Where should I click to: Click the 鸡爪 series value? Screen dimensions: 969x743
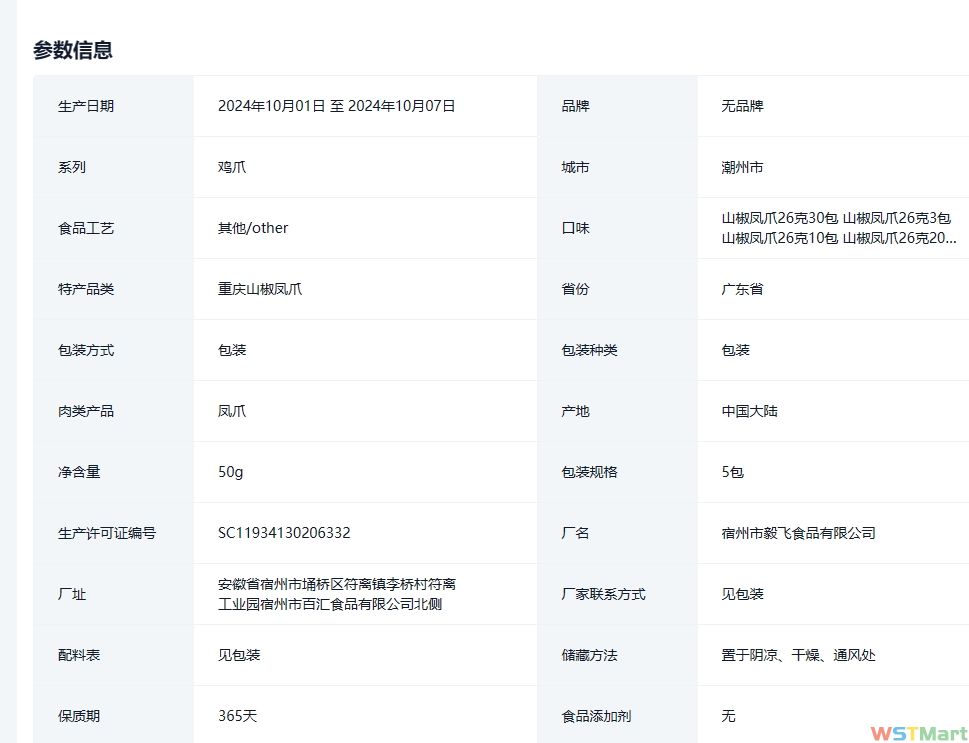[x=232, y=167]
